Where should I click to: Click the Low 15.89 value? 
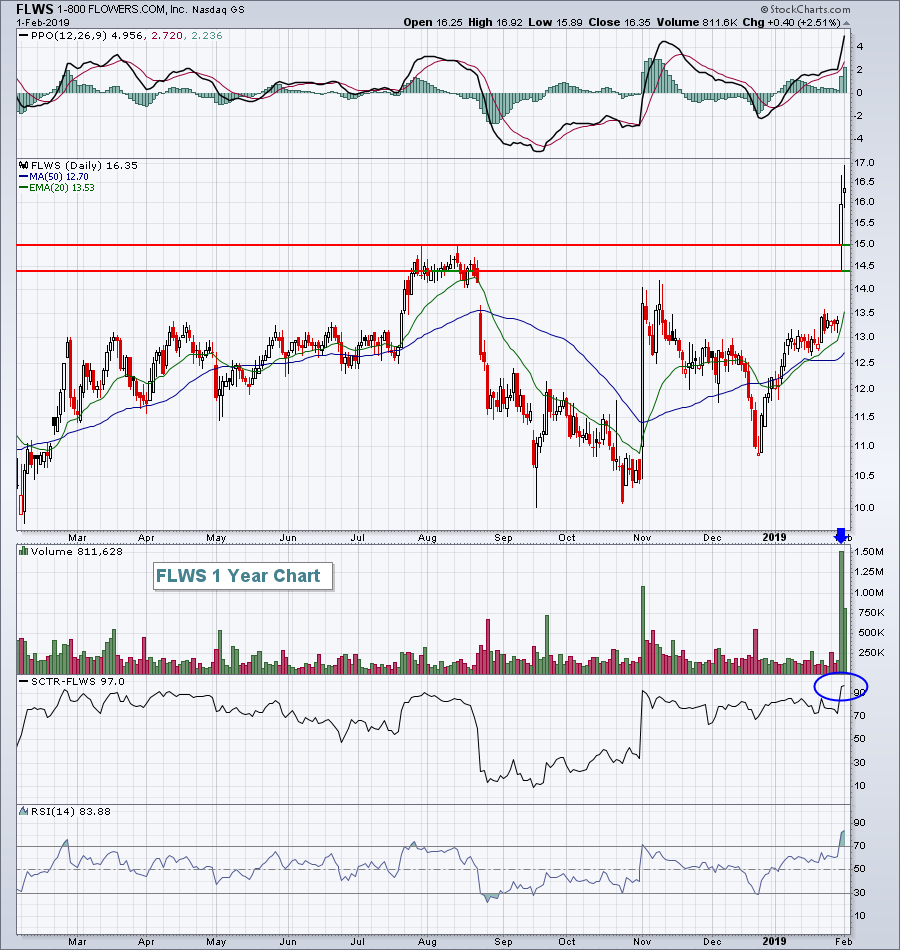coord(555,22)
